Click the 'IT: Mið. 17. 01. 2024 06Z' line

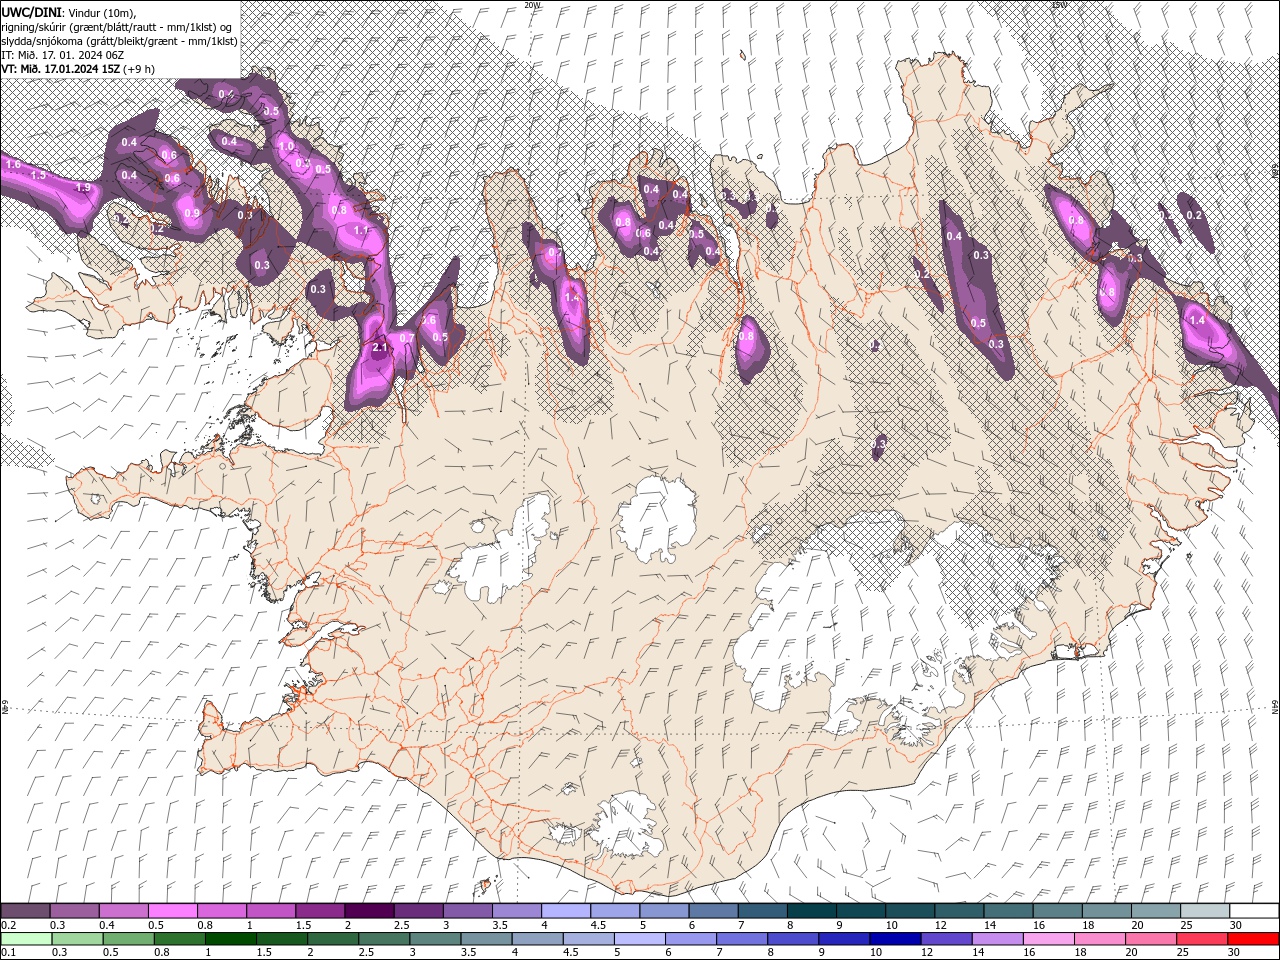62,55
